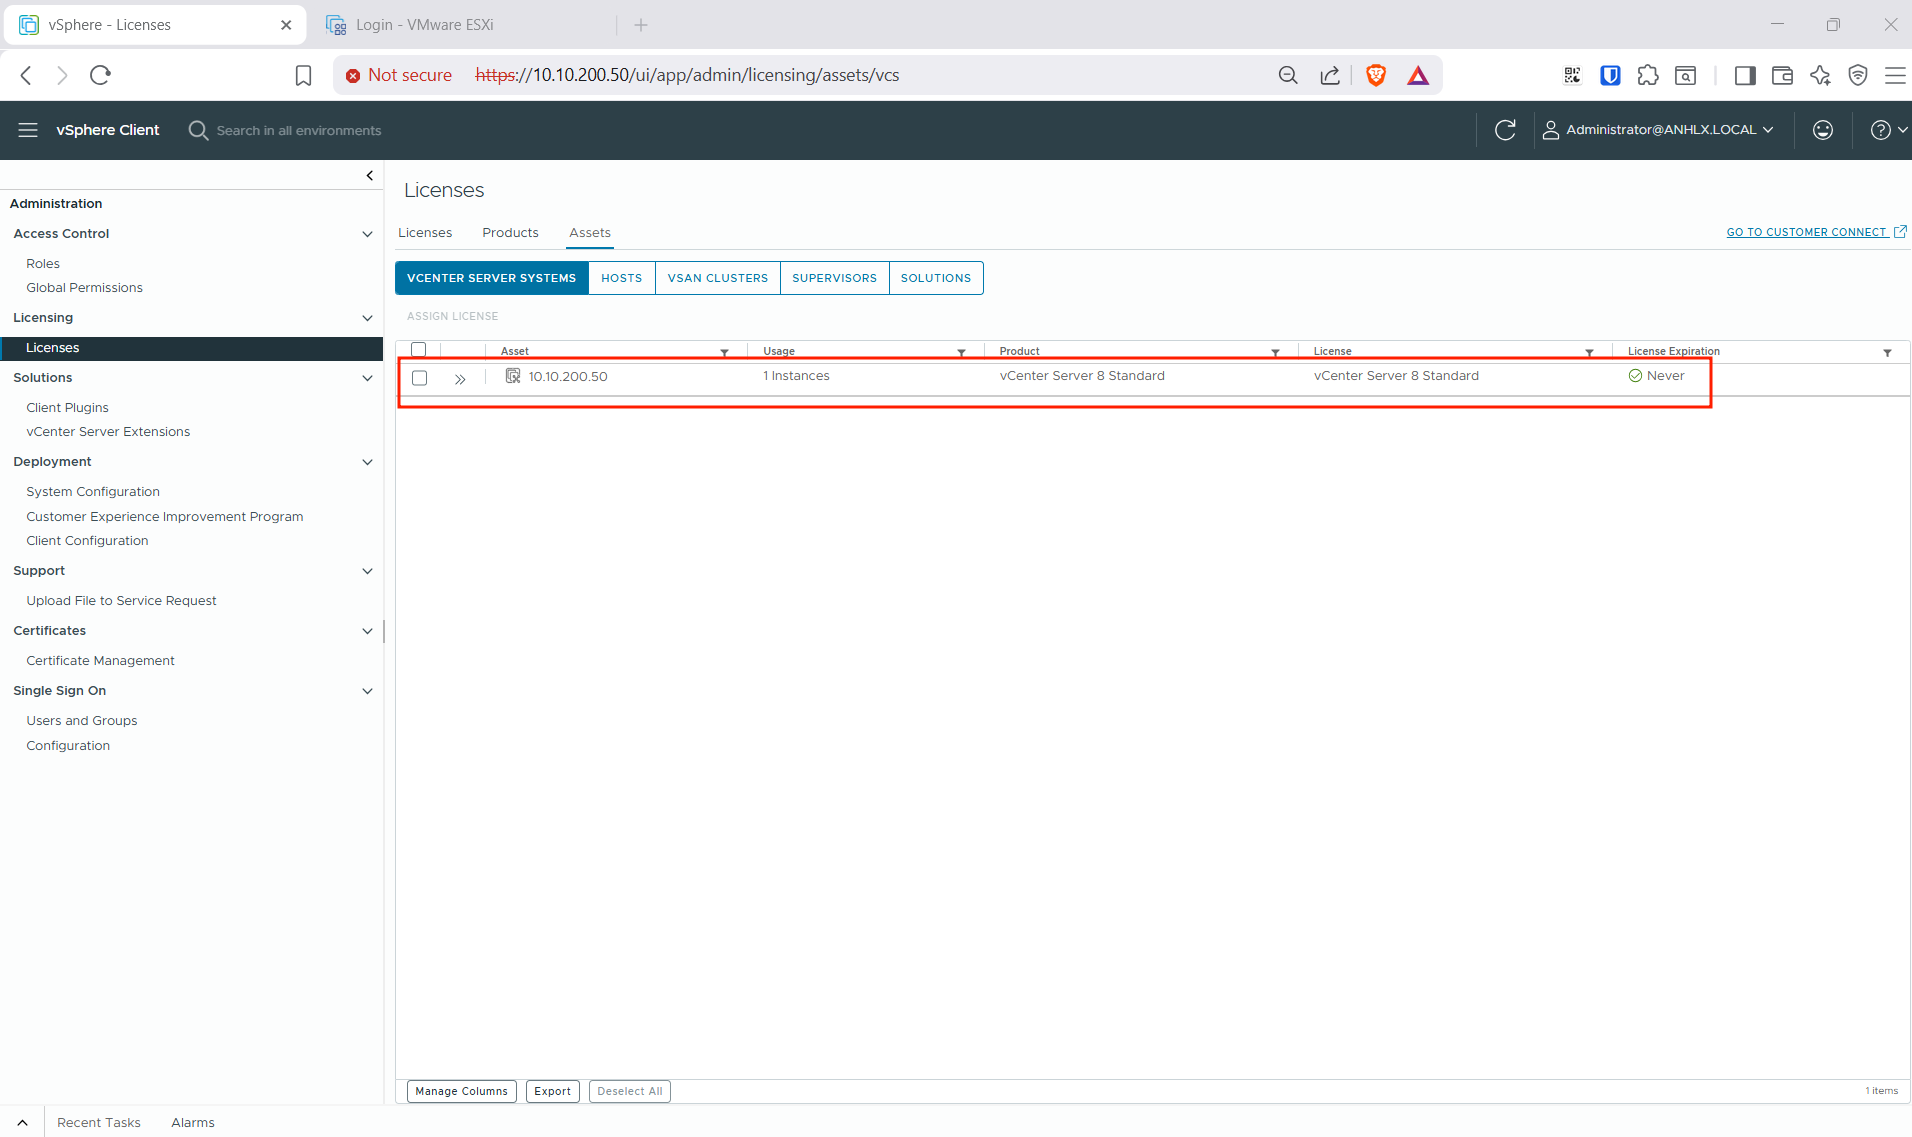
Task: Switch to the Licenses top tab
Action: point(425,233)
